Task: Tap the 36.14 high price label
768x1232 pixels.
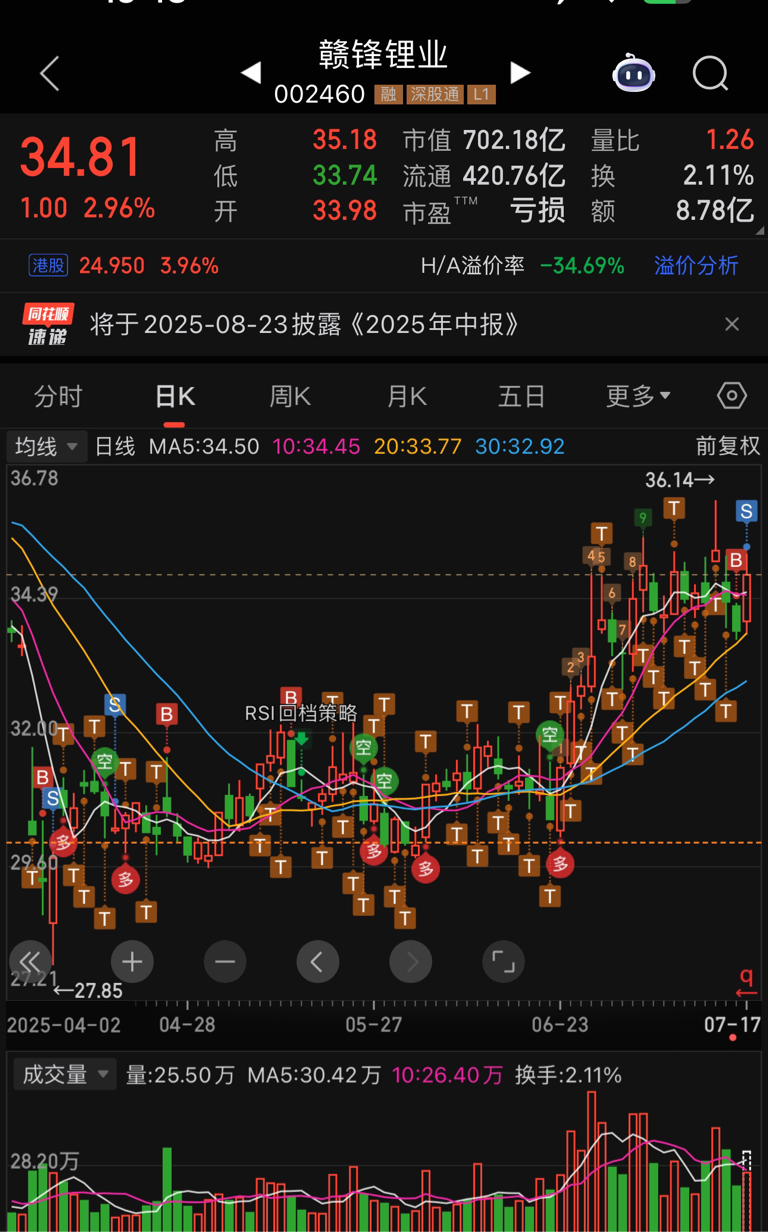Action: [680, 480]
